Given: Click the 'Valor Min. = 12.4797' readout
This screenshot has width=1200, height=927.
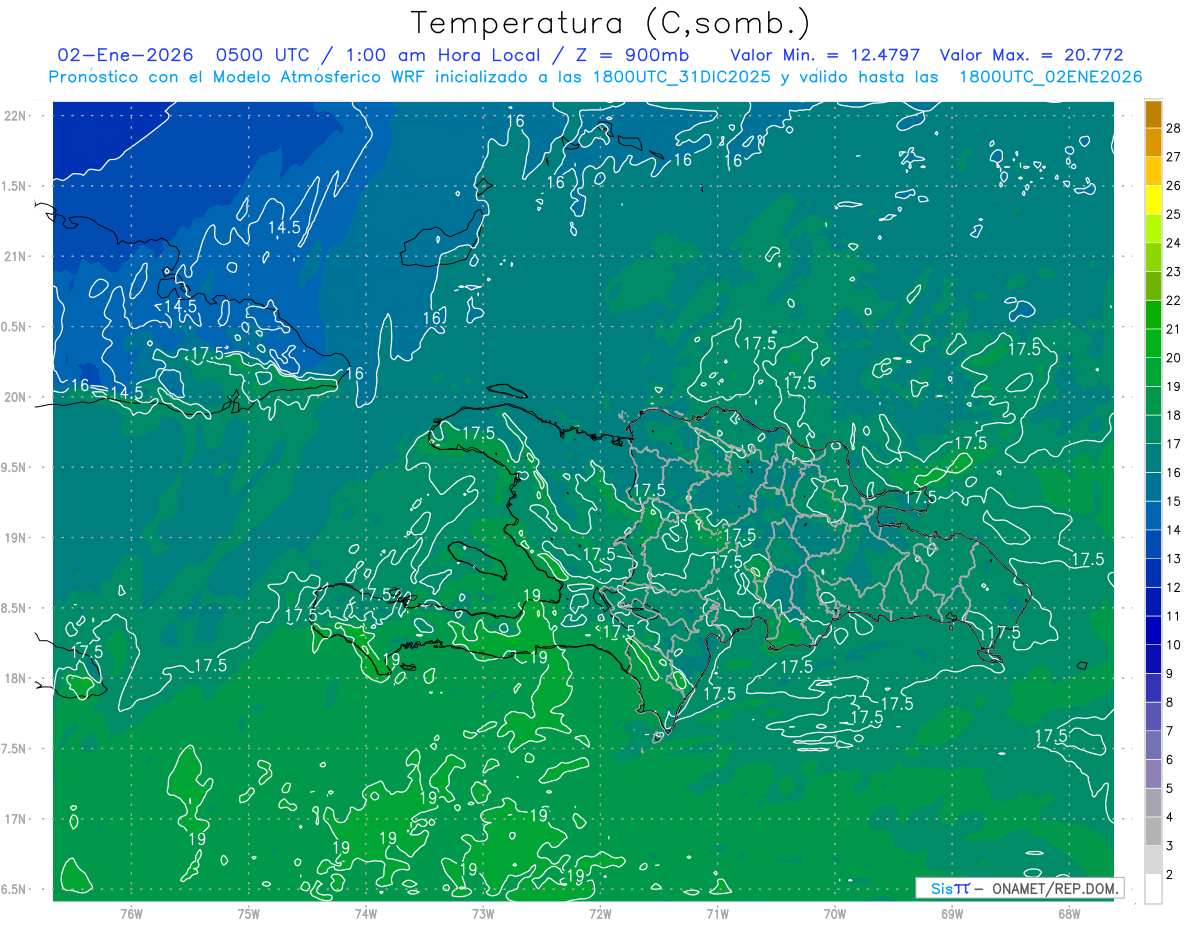Looking at the screenshot, I should click(x=825, y=55).
